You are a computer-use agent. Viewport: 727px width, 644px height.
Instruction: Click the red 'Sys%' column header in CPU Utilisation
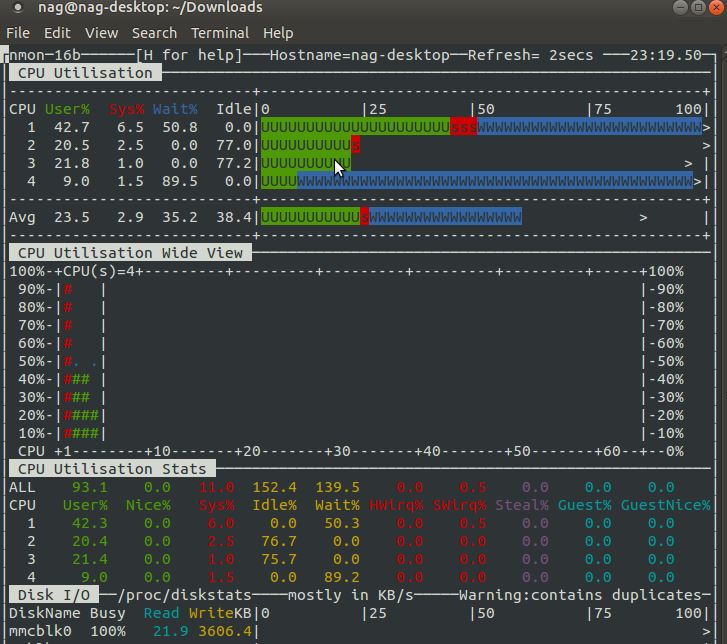pos(126,109)
